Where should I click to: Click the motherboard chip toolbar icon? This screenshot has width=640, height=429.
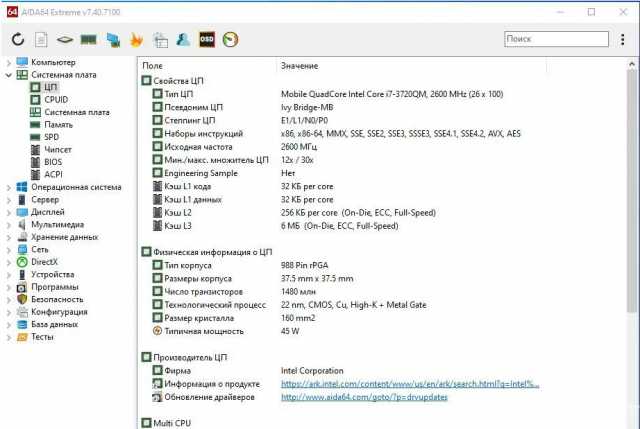[x=65, y=40]
